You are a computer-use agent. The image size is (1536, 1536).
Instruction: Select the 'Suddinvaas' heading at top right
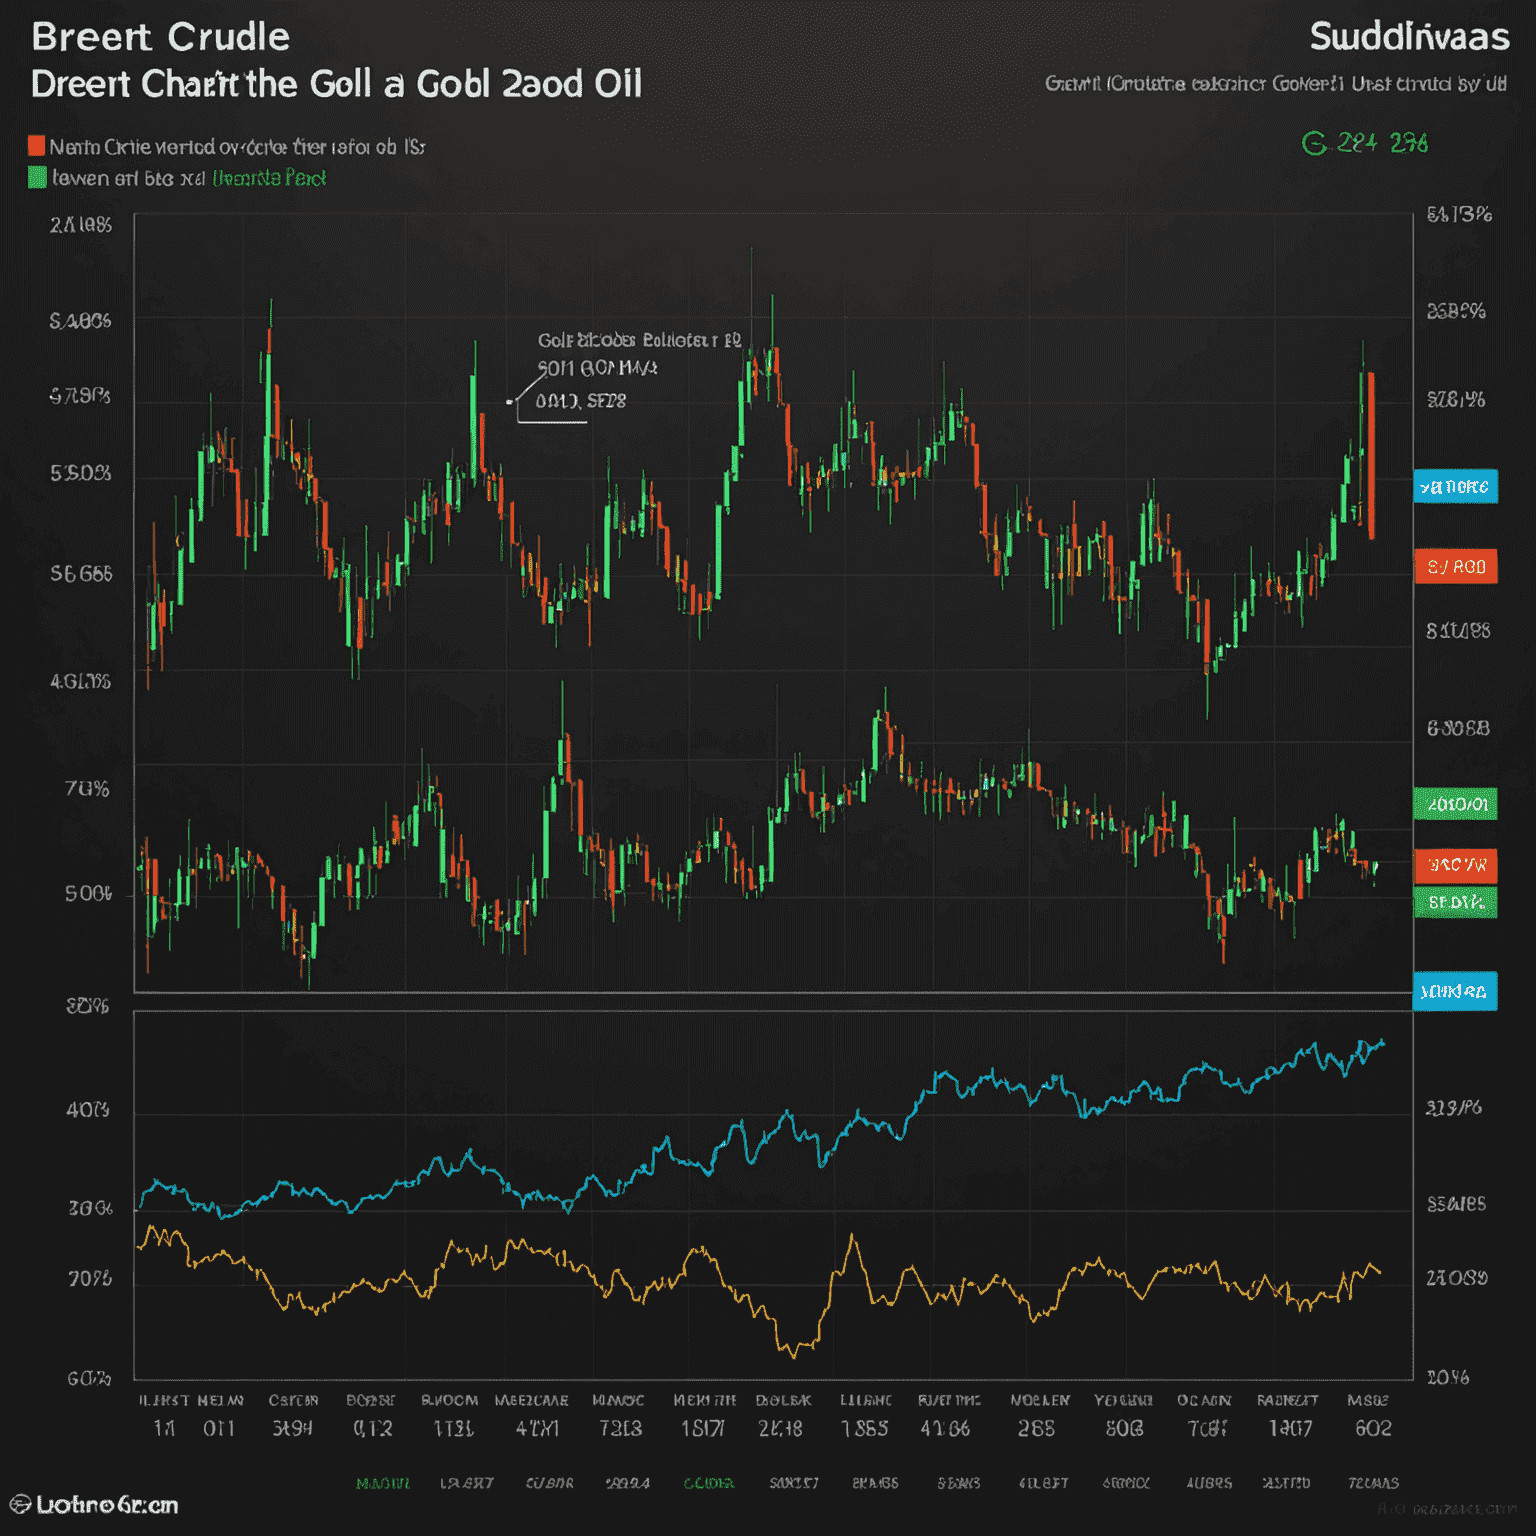pos(1409,37)
